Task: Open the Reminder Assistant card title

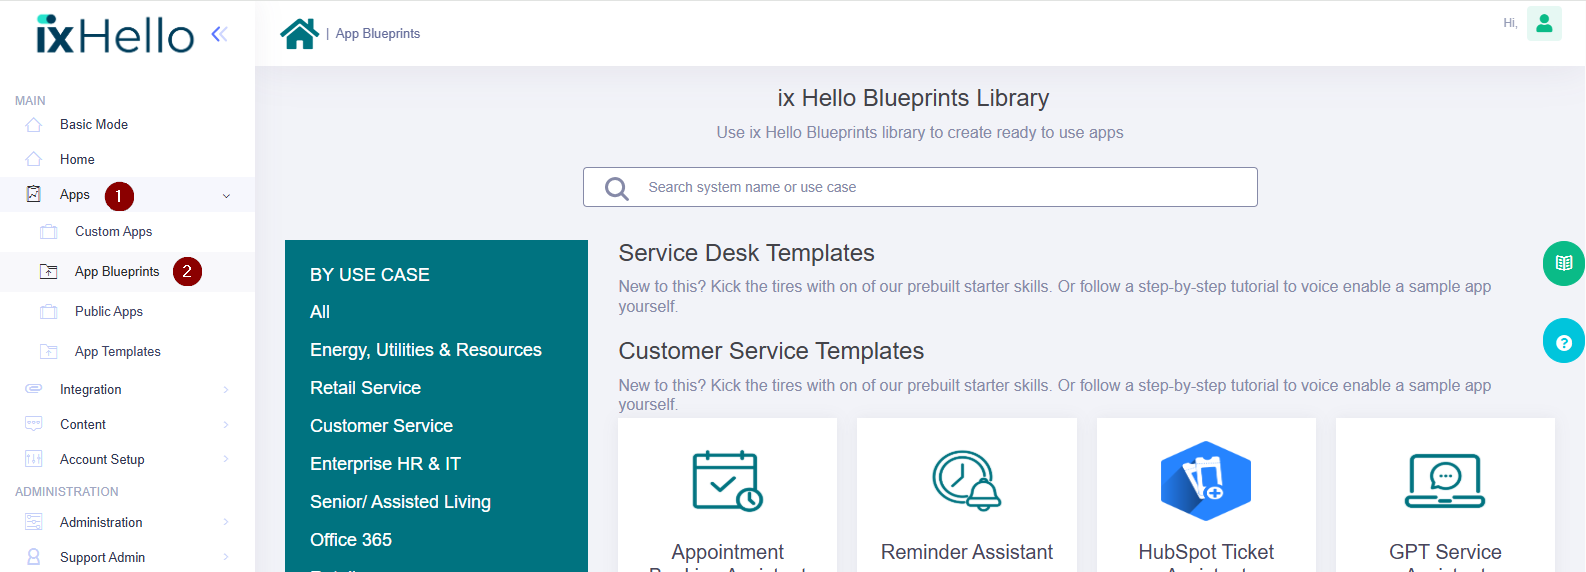Action: pyautogui.click(x=967, y=552)
